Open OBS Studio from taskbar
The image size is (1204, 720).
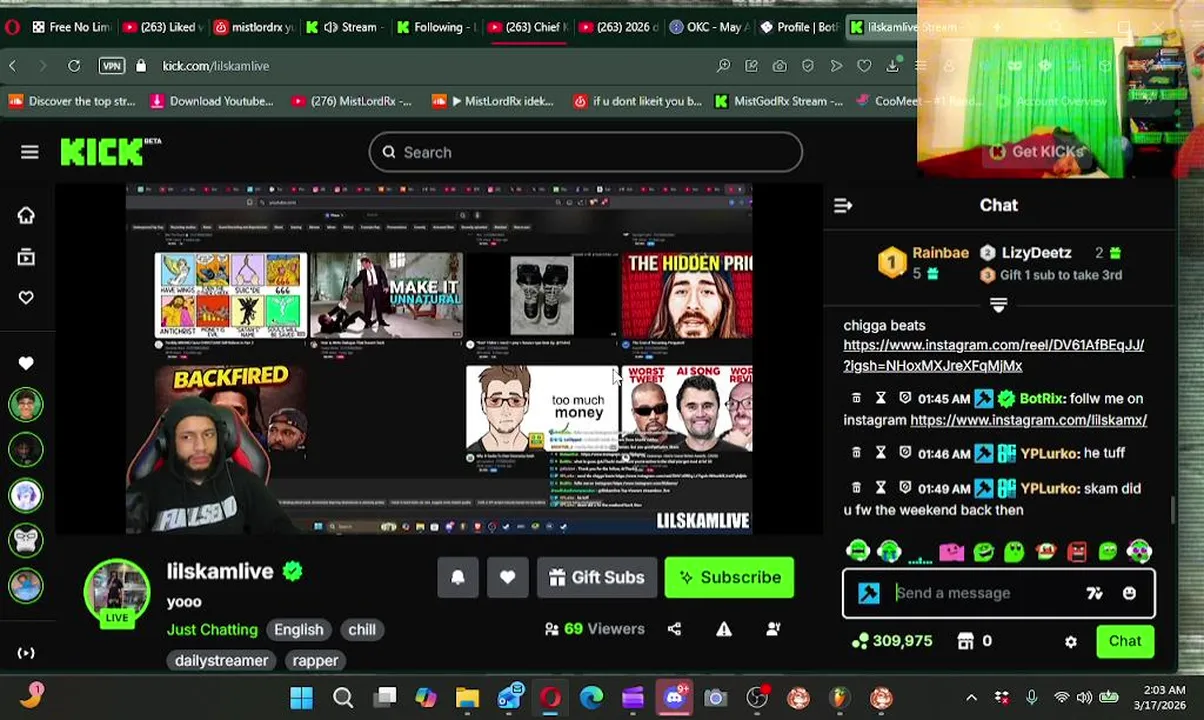click(x=757, y=697)
